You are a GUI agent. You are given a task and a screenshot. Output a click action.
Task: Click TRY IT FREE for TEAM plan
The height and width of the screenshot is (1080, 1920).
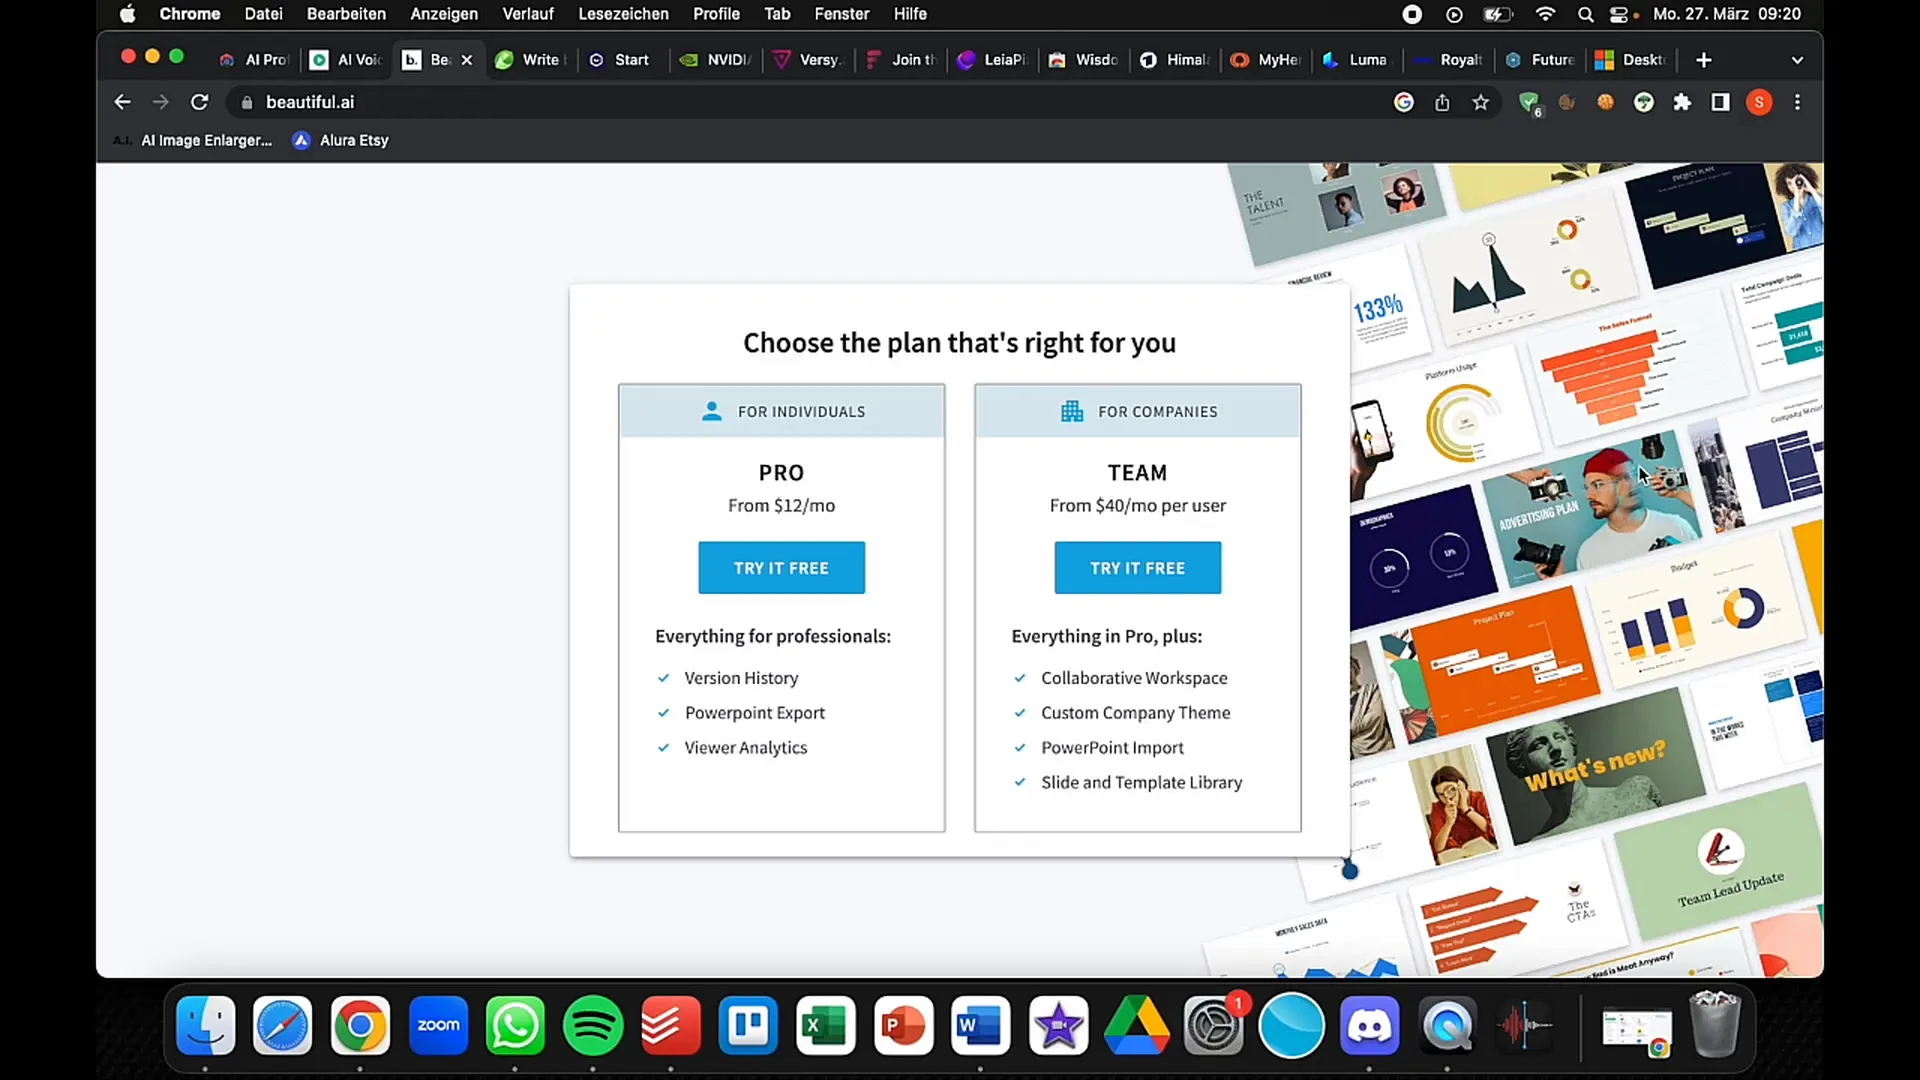[1137, 567]
